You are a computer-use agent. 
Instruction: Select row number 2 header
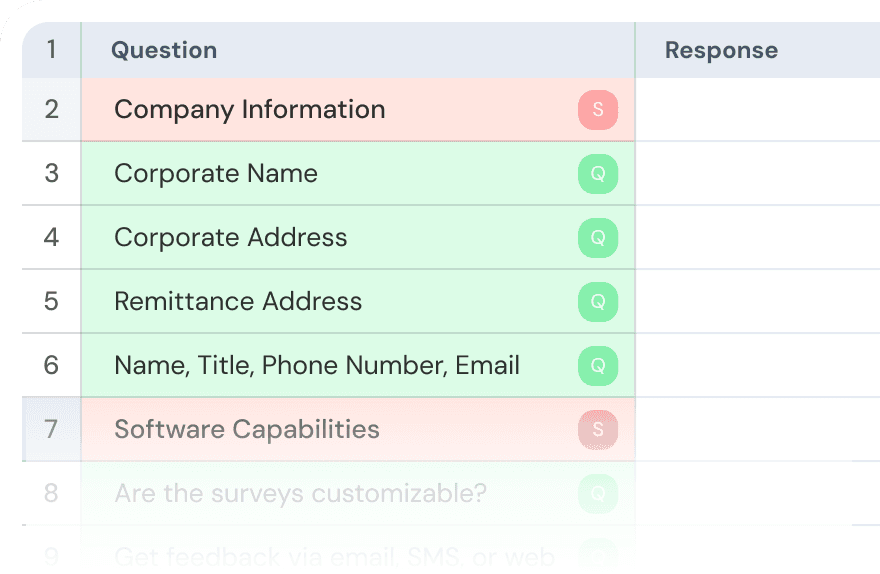point(51,110)
